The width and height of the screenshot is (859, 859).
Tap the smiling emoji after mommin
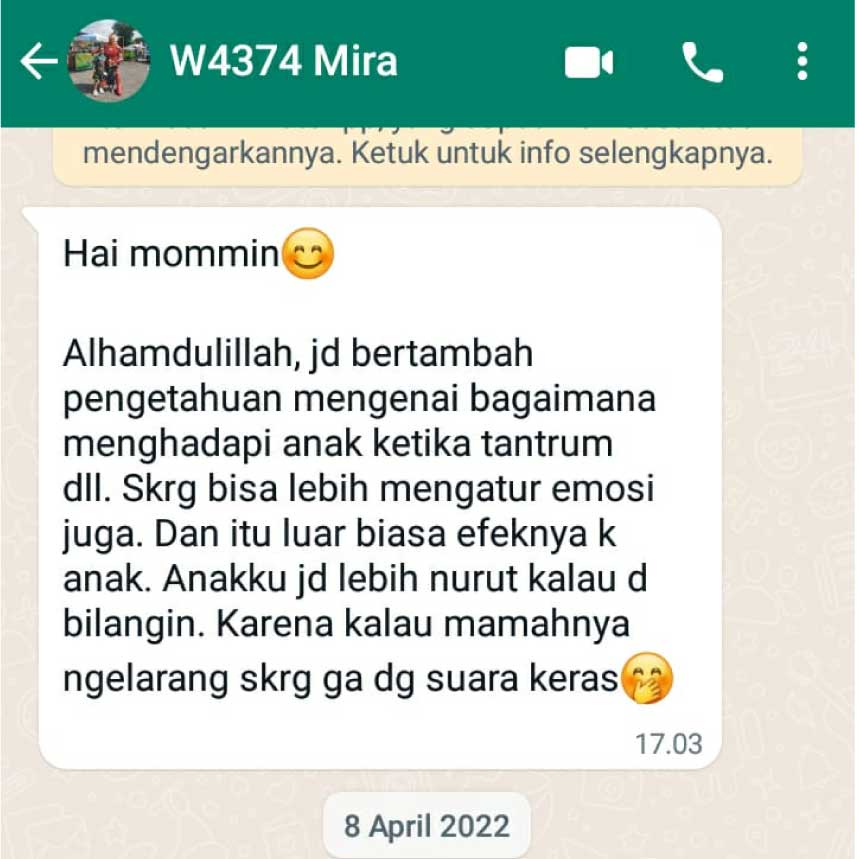(x=308, y=253)
